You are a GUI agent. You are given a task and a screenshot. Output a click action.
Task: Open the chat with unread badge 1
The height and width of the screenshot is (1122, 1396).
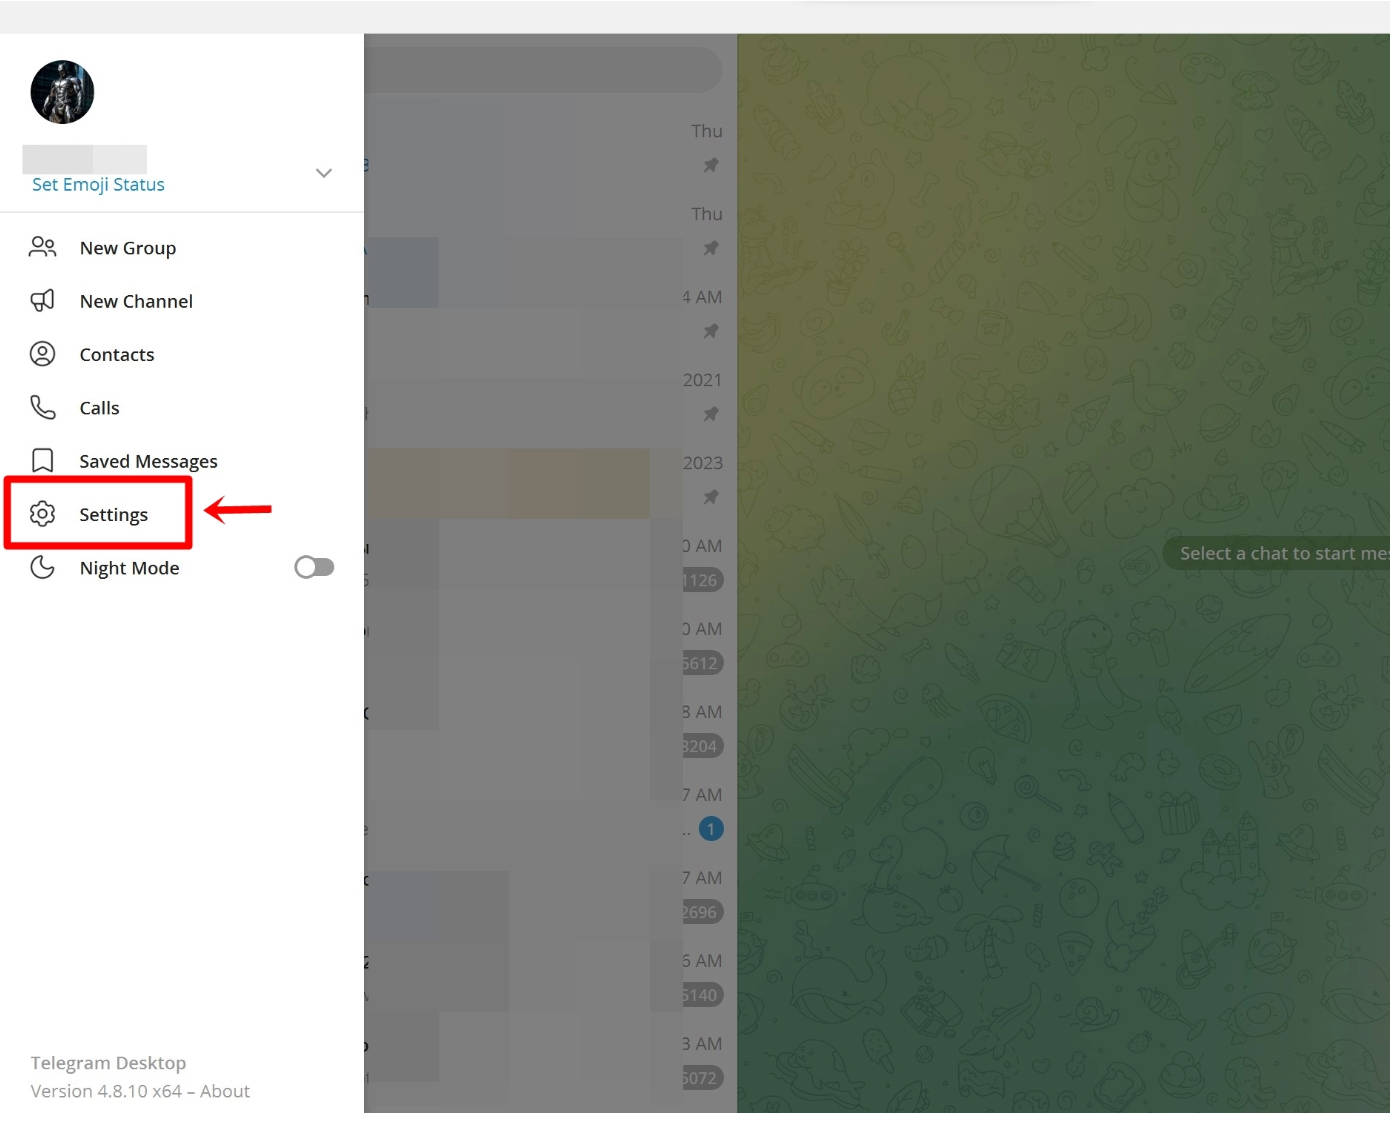[550, 811]
